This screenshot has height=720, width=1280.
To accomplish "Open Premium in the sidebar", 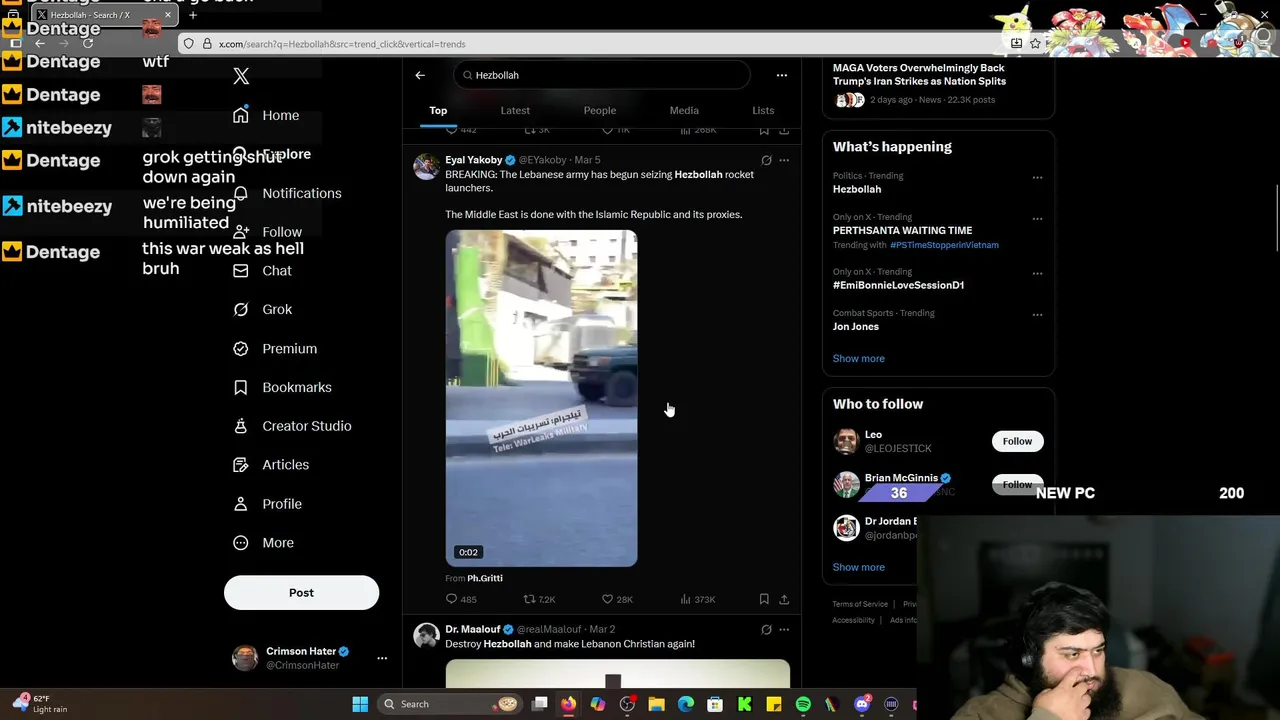I will coord(275,349).
